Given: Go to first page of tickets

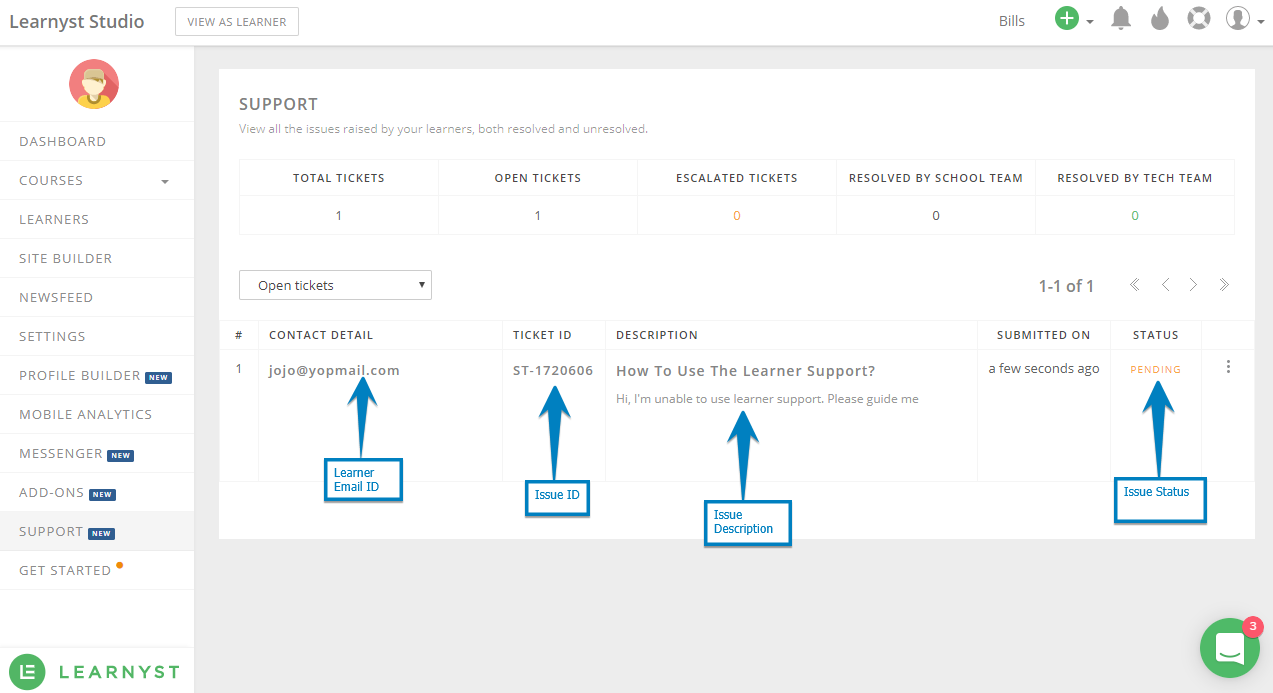Looking at the screenshot, I should click(x=1135, y=285).
